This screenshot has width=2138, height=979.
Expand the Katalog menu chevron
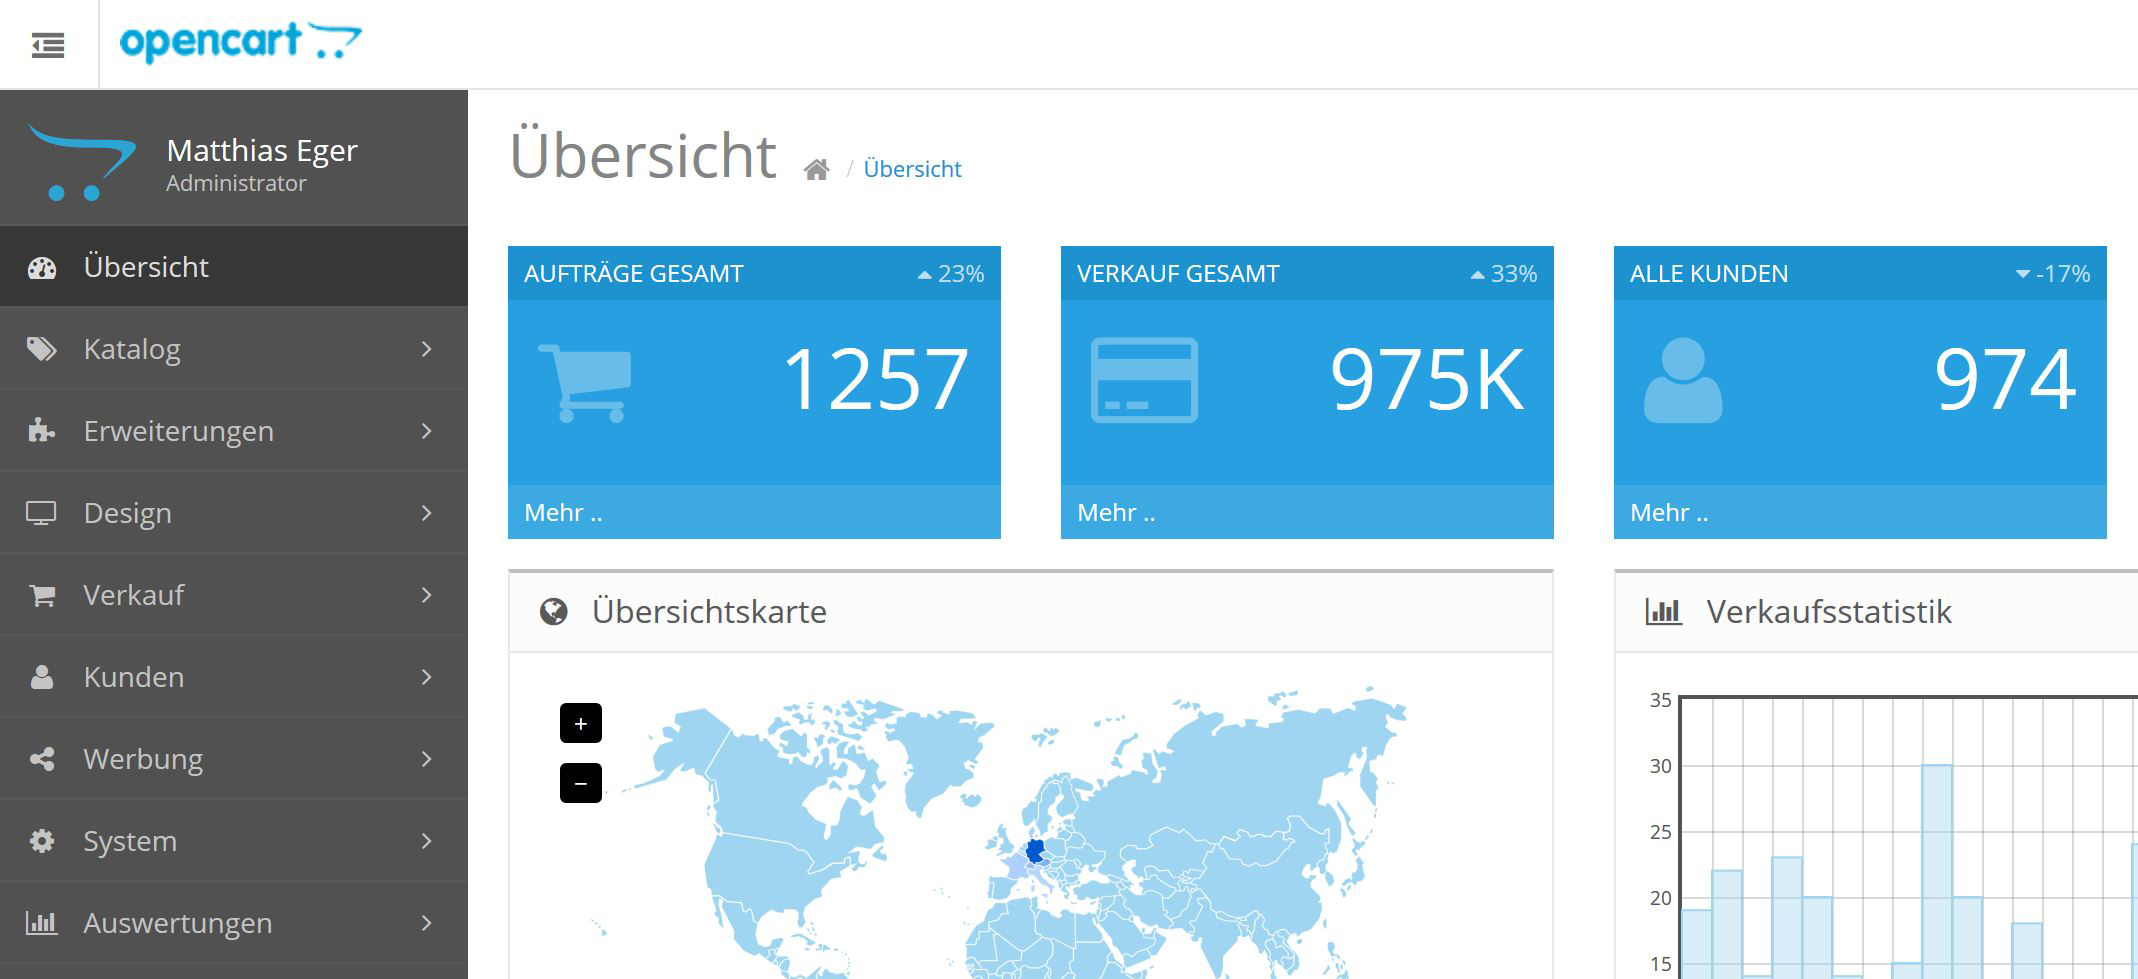click(x=427, y=349)
